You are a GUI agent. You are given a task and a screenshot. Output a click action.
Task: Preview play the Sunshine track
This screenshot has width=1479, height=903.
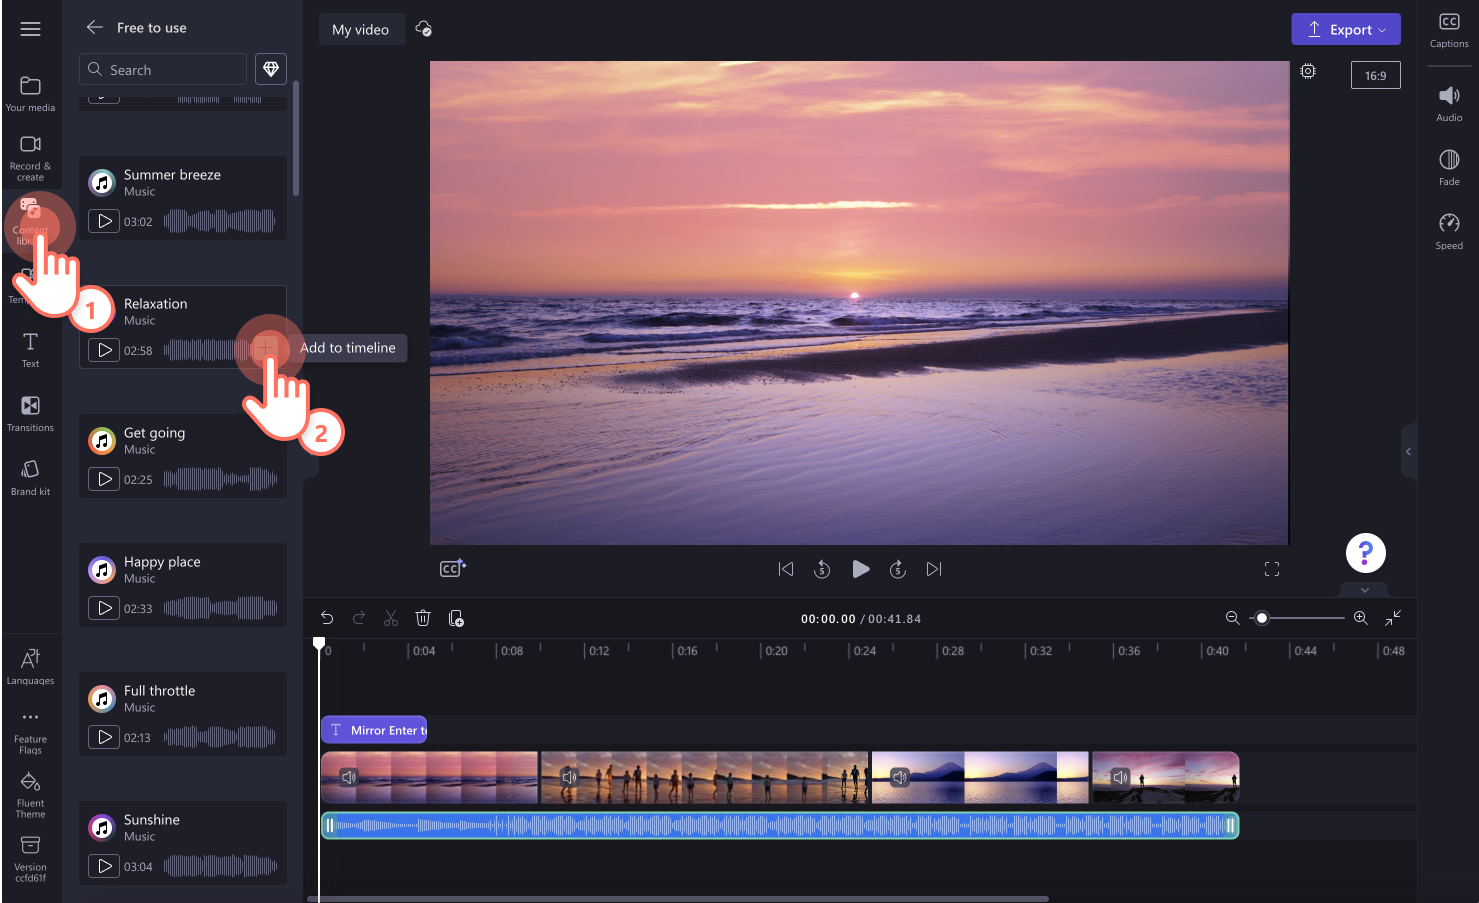pyautogui.click(x=104, y=866)
